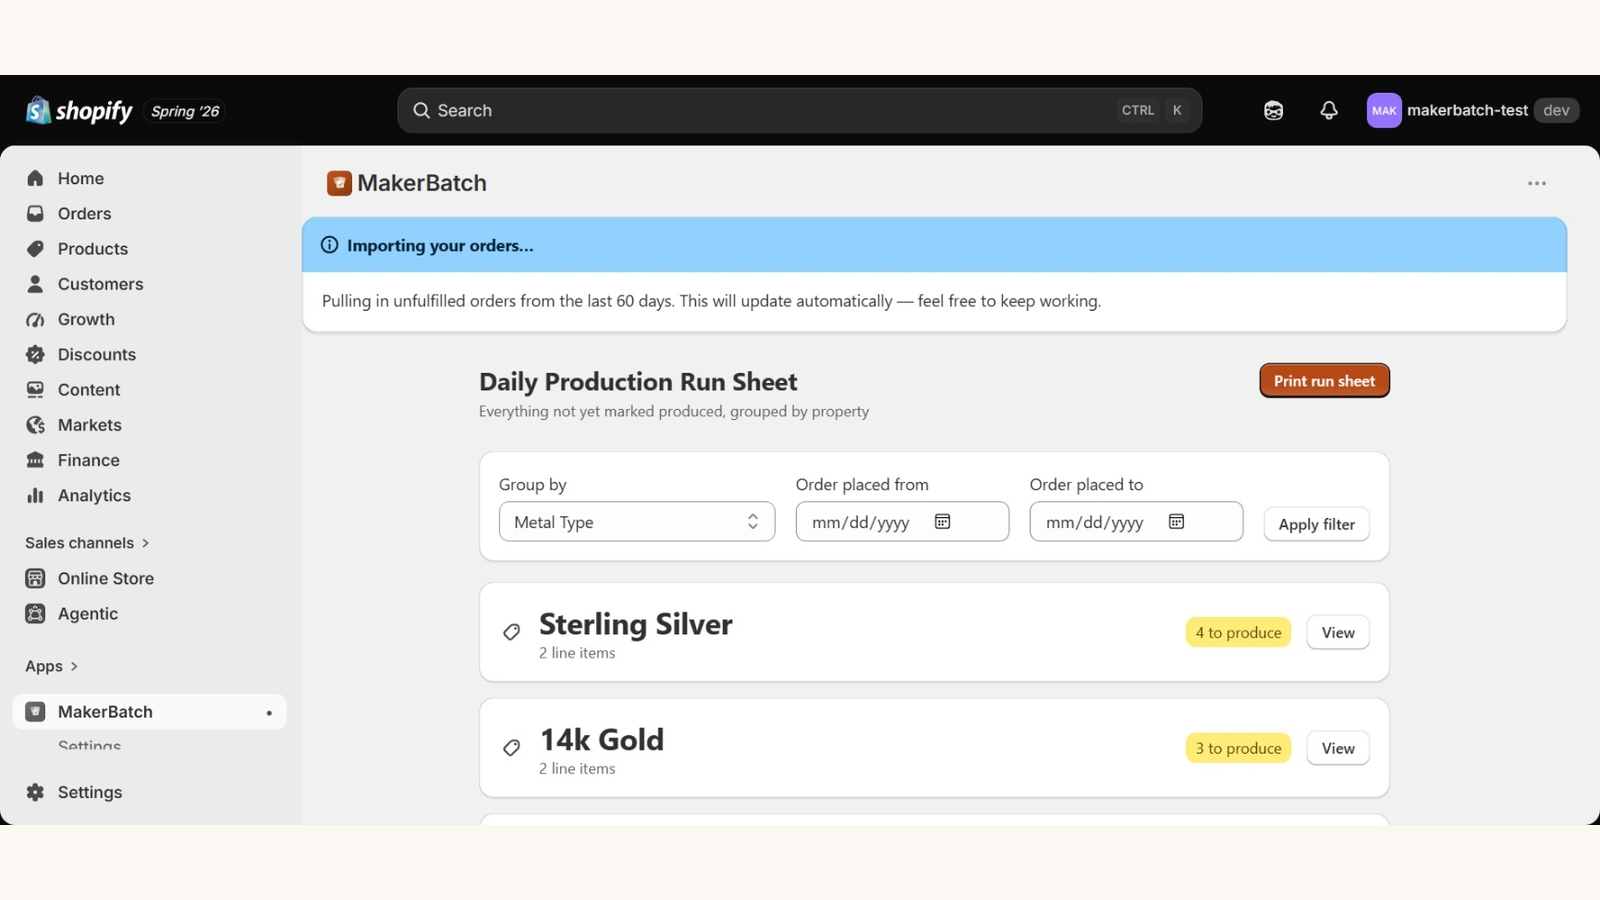Click the 'Daily Production Run Sheet' title
This screenshot has width=1600, height=900.
point(638,382)
